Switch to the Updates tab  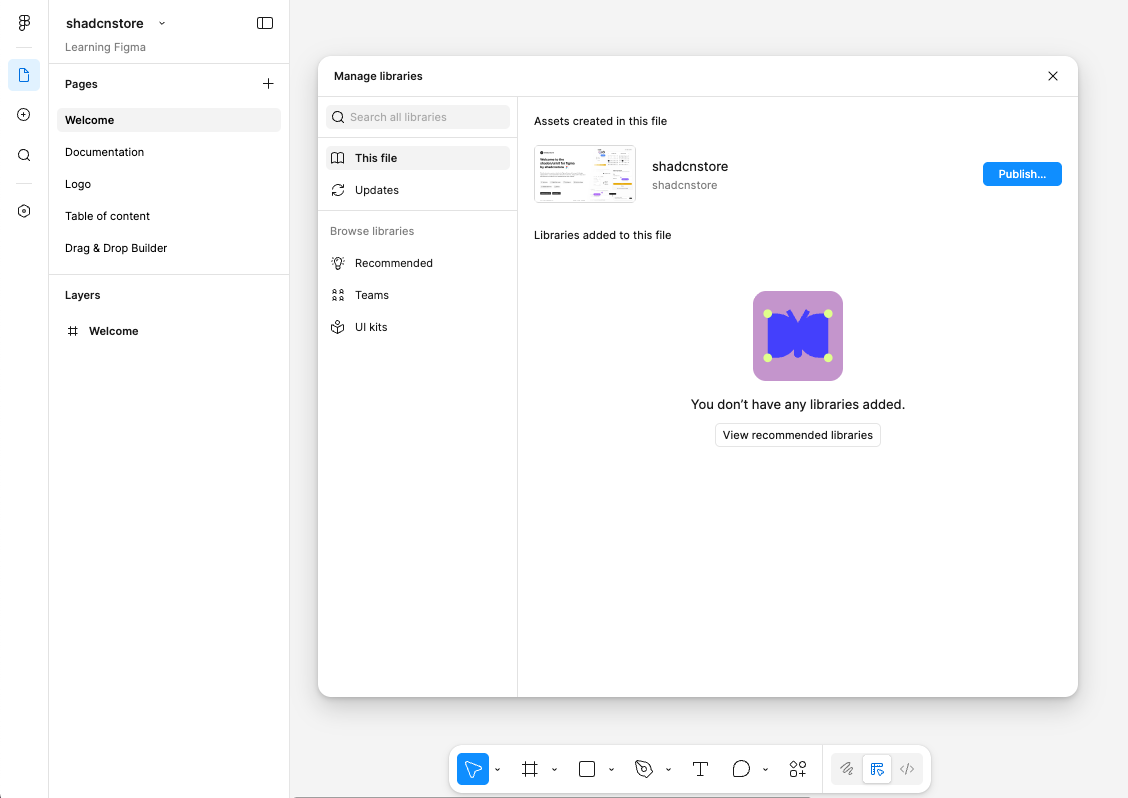(417, 190)
